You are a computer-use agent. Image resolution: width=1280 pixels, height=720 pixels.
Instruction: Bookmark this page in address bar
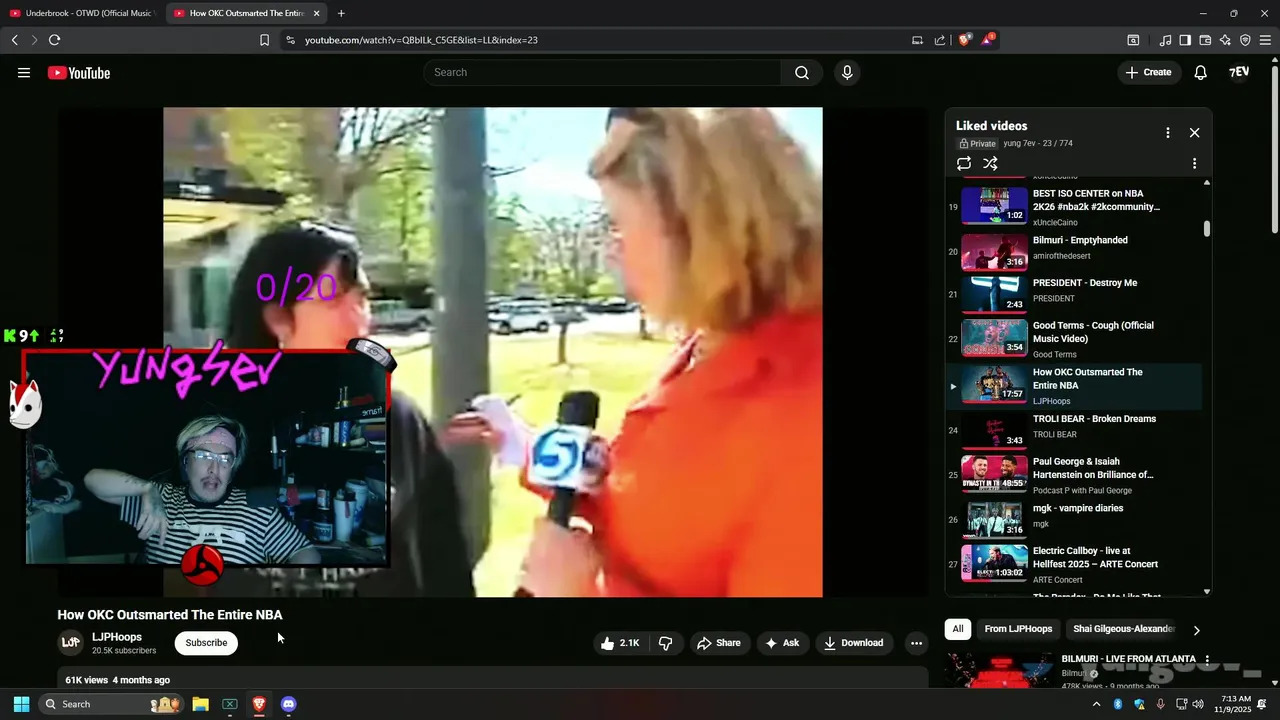click(x=264, y=40)
